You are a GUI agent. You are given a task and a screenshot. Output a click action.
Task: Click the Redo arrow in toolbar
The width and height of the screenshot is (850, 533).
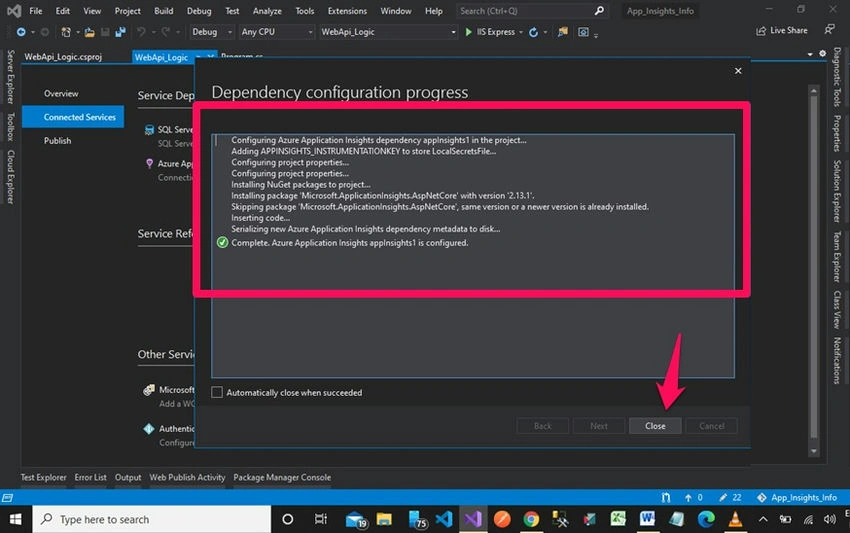(165, 32)
